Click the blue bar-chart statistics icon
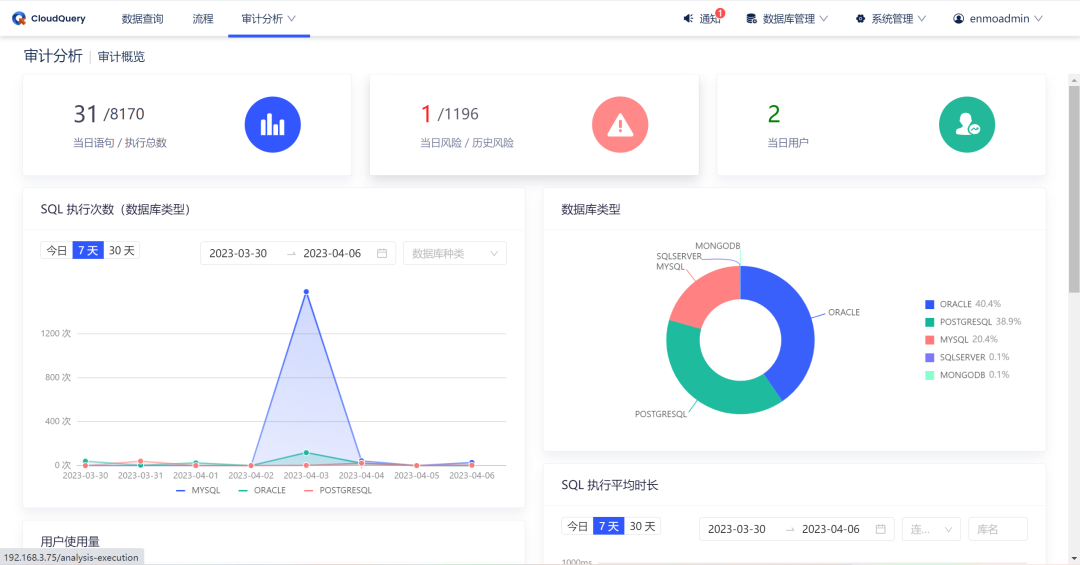 273,125
